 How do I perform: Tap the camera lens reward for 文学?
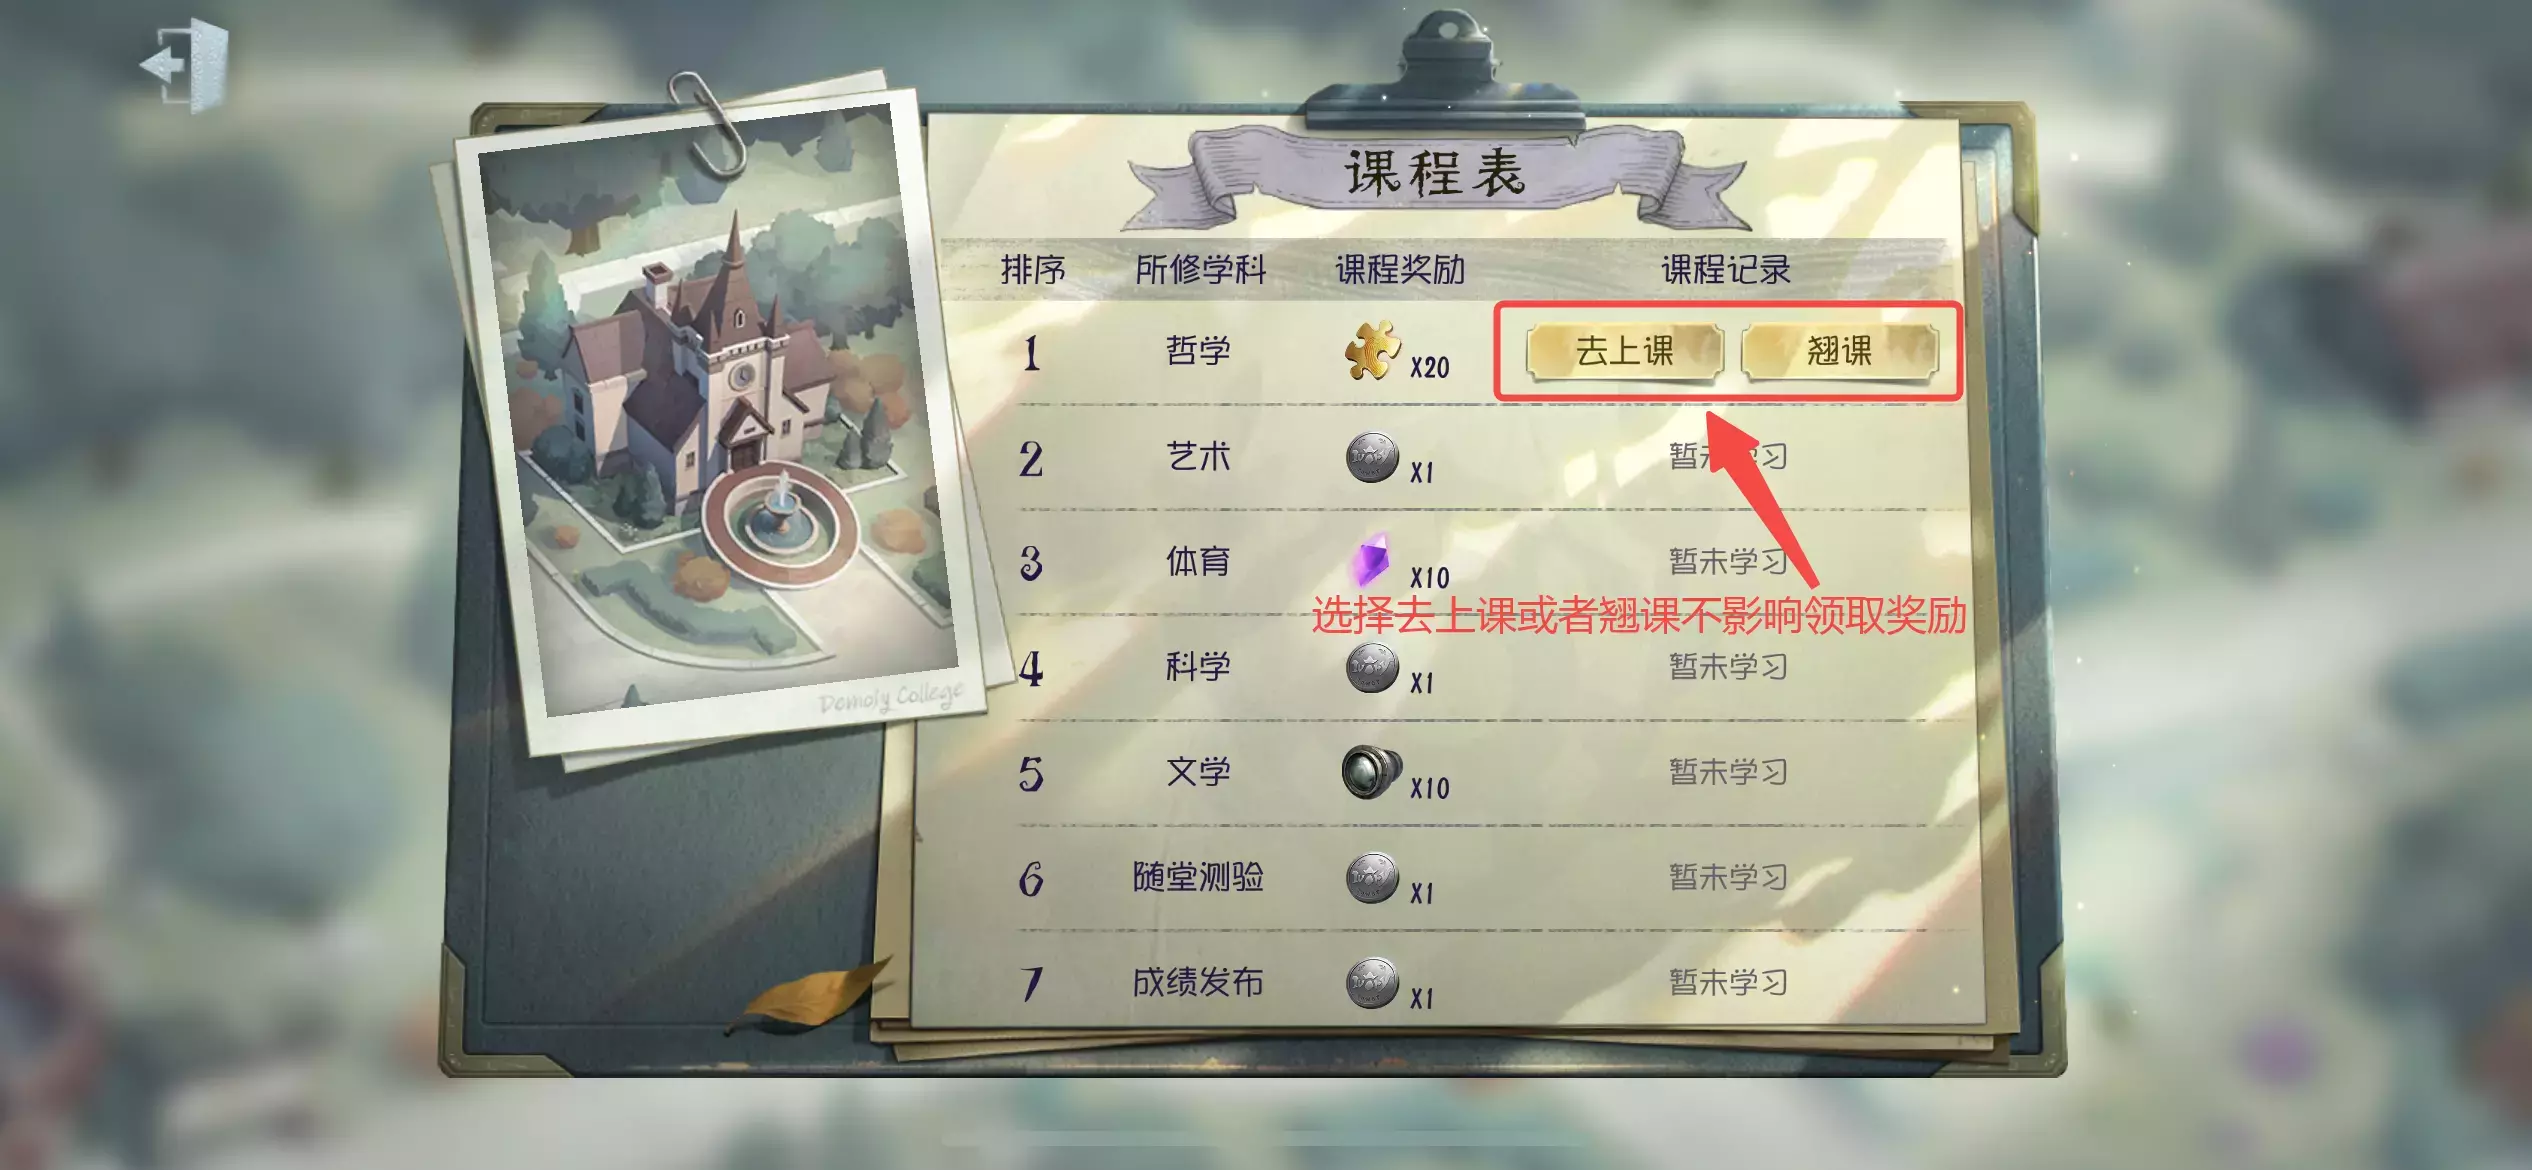(1372, 772)
